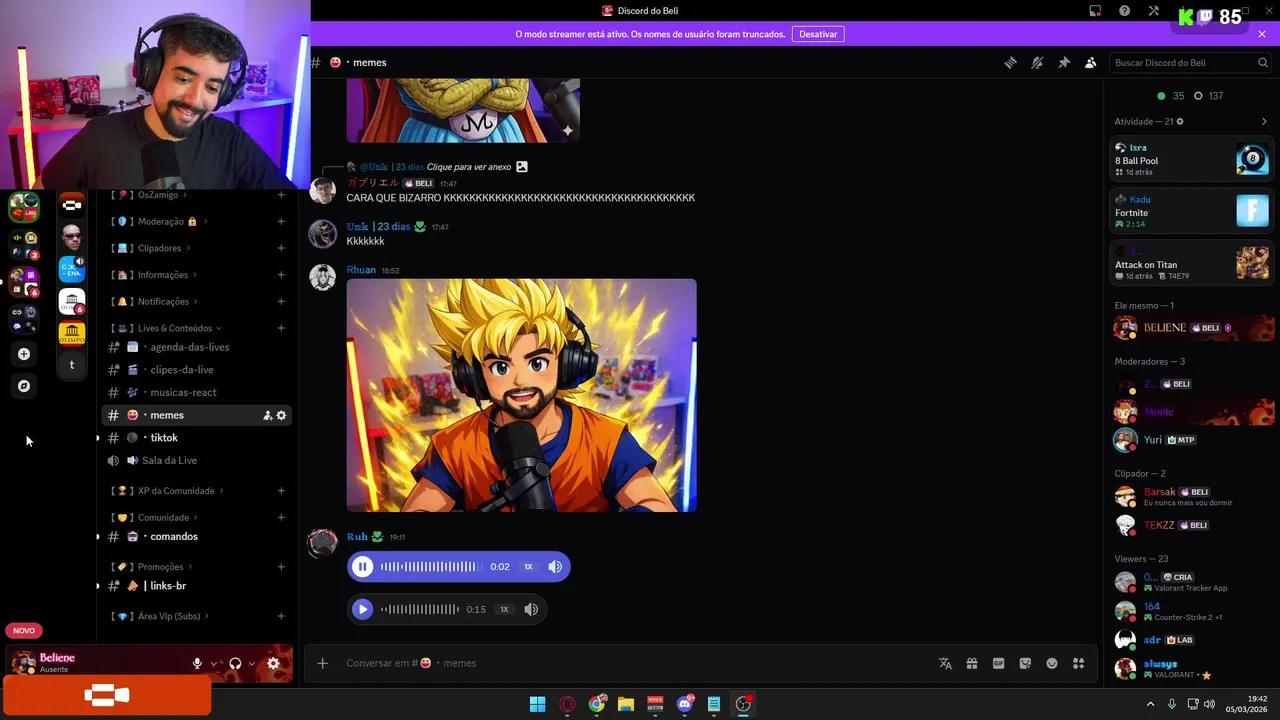Change the 0:15 voice message 1X speed

point(504,609)
